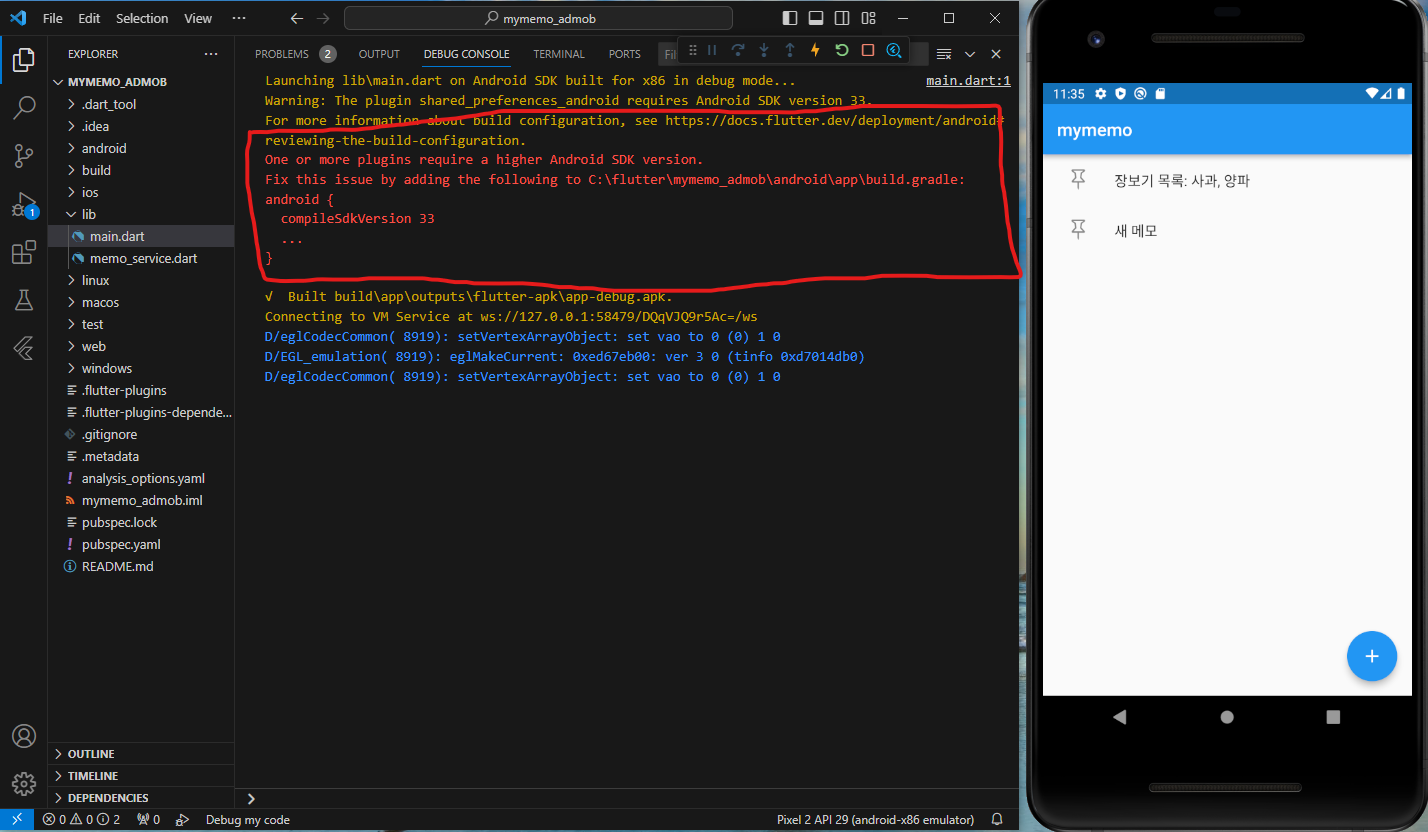Open forwarded ports status item
The width and height of the screenshot is (1428, 832).
pos(148,820)
